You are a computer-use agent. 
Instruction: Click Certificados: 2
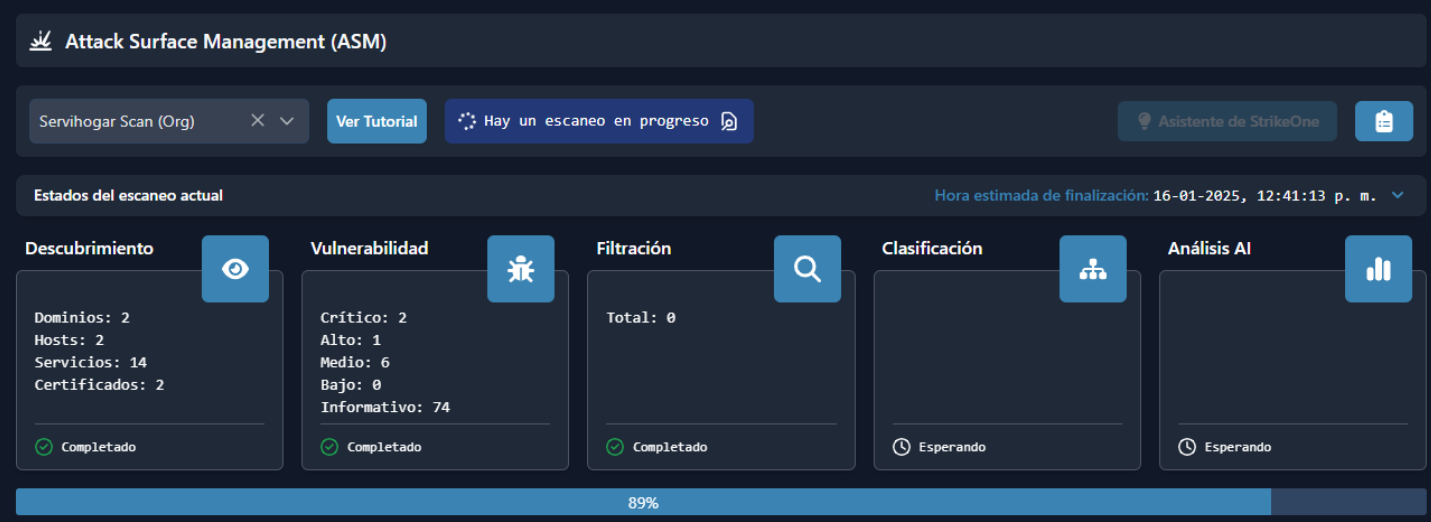coord(99,384)
